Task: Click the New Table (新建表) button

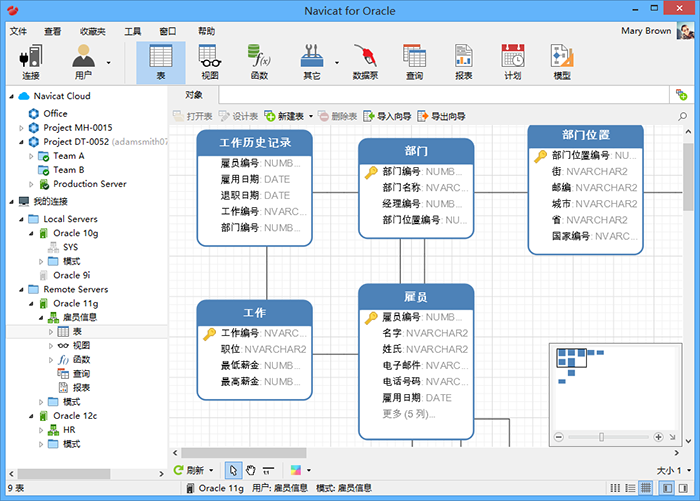Action: [x=284, y=117]
